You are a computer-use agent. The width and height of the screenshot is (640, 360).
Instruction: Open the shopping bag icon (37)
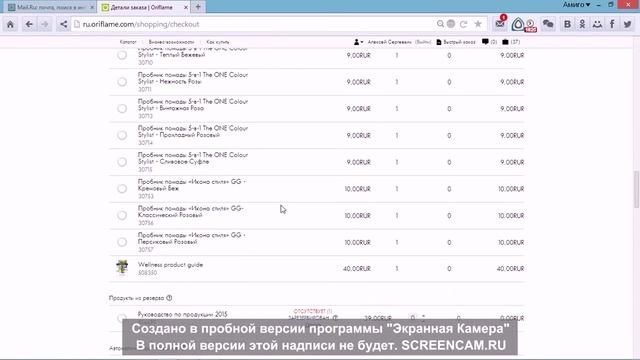tap(505, 42)
